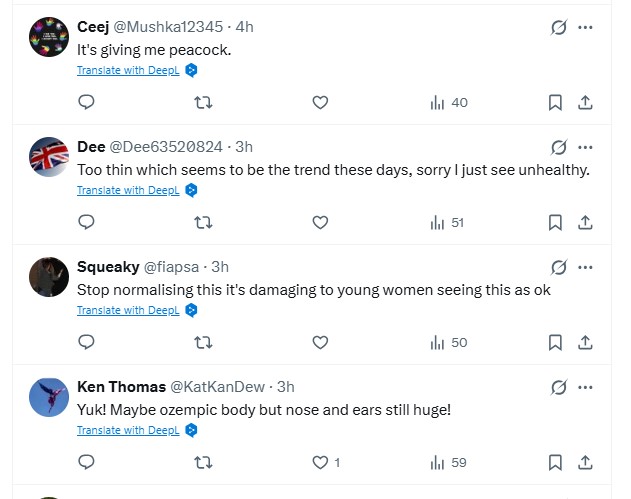631x499 pixels.
Task: Open more options on Ceej's tweet
Action: tap(586, 27)
